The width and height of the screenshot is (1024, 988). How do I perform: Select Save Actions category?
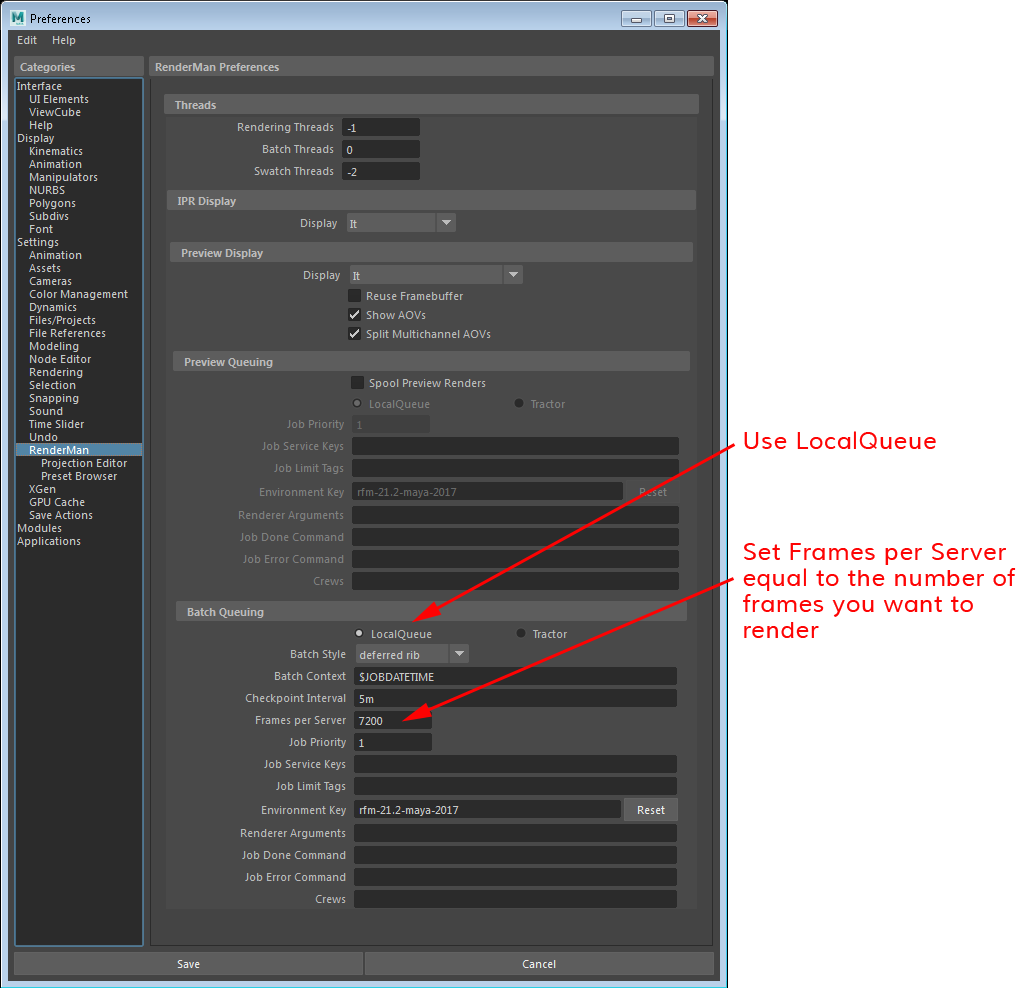pos(61,515)
